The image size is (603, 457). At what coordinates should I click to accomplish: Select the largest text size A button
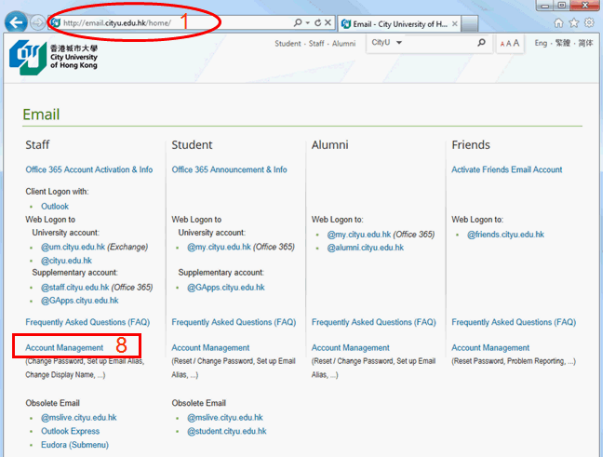(x=517, y=43)
